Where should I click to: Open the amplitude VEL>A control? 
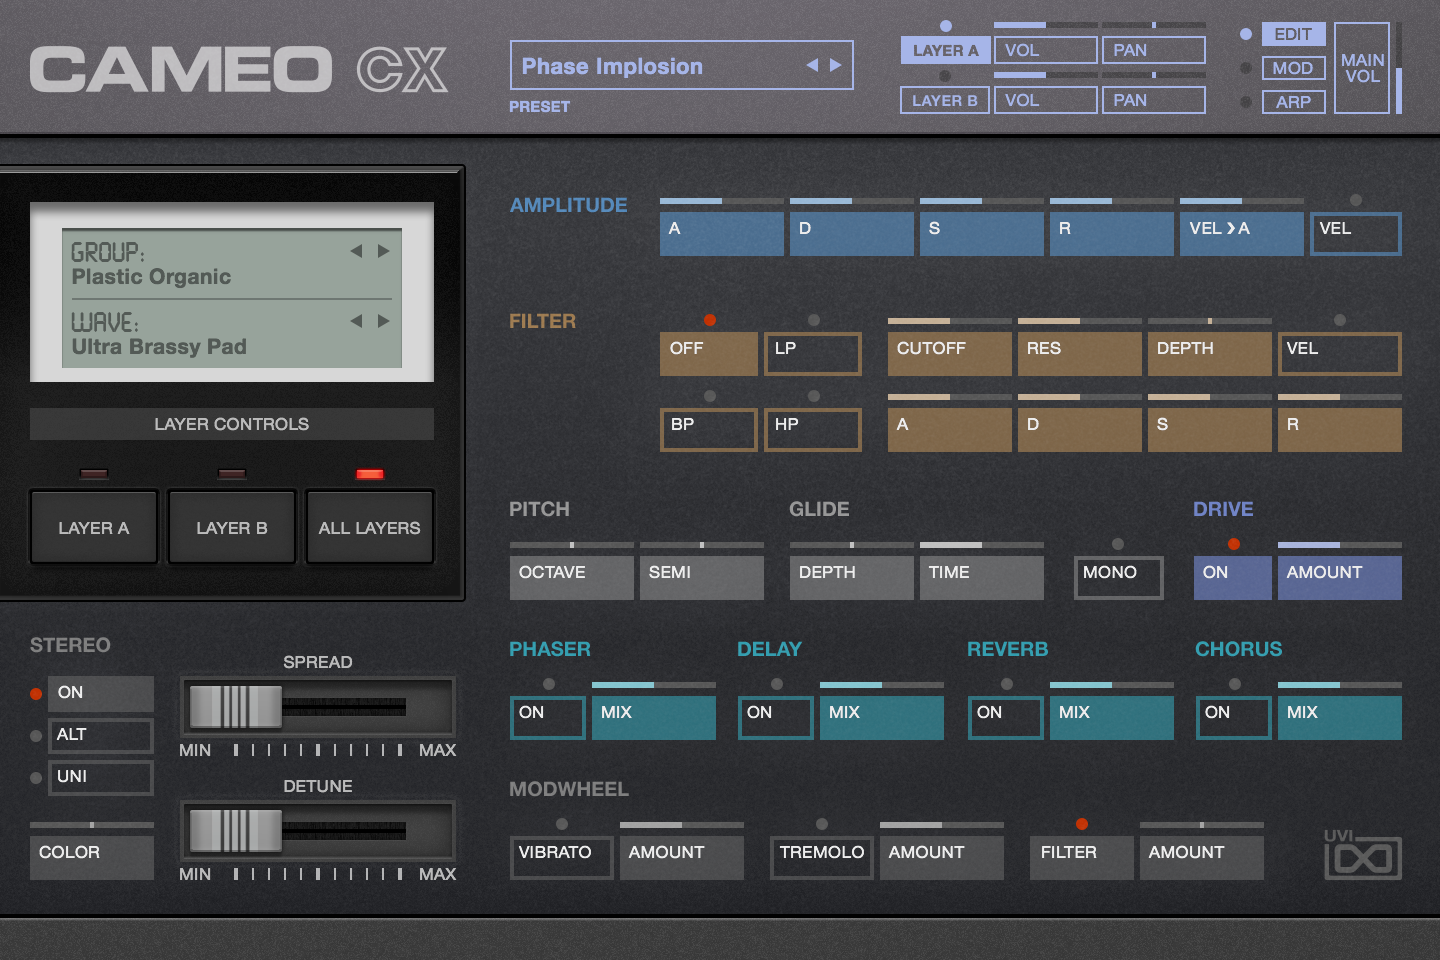click(x=1241, y=233)
